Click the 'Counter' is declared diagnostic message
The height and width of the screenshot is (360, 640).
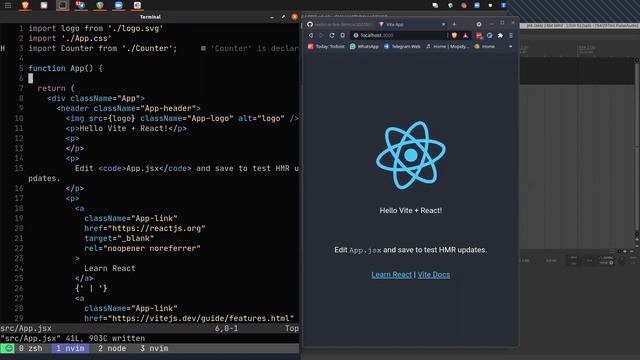(x=250, y=49)
